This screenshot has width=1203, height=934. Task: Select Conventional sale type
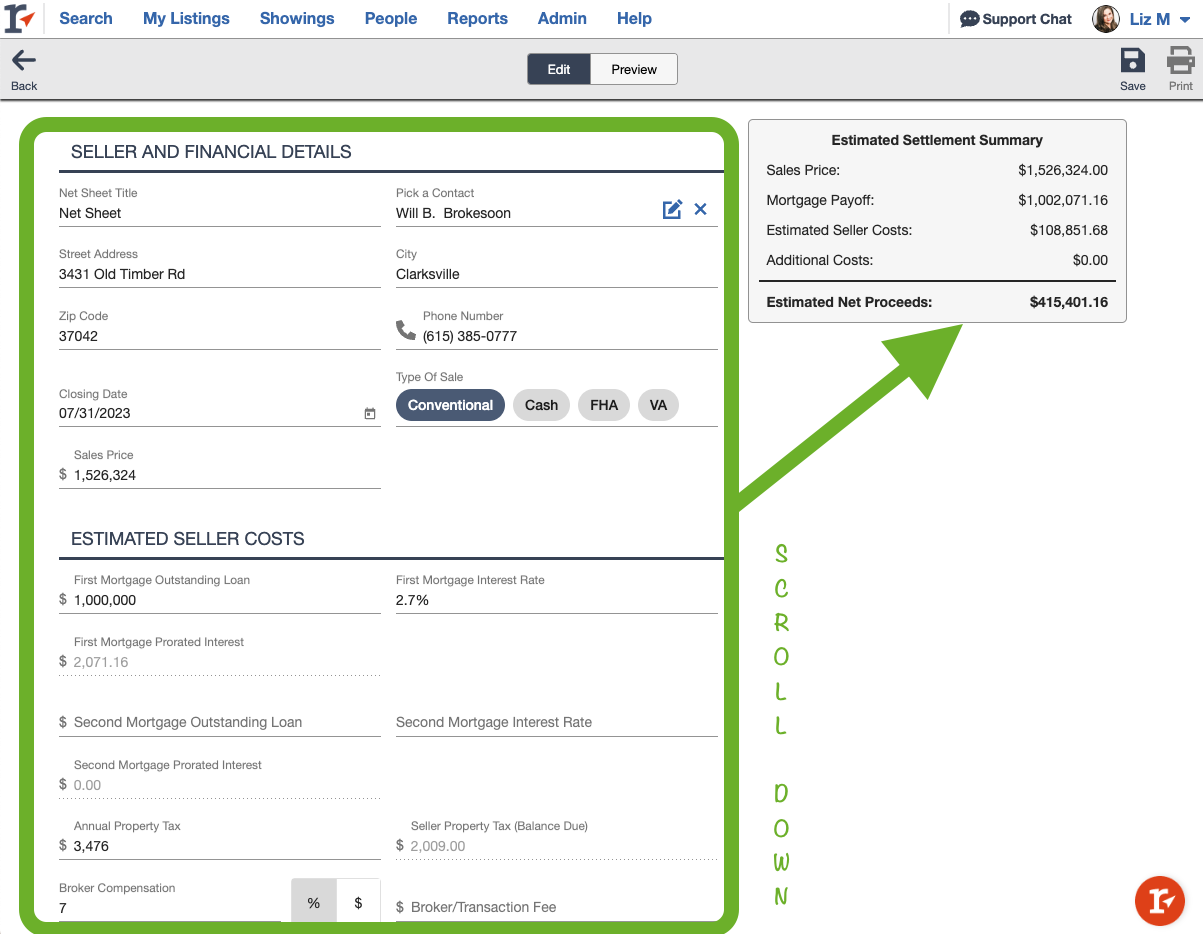click(450, 405)
